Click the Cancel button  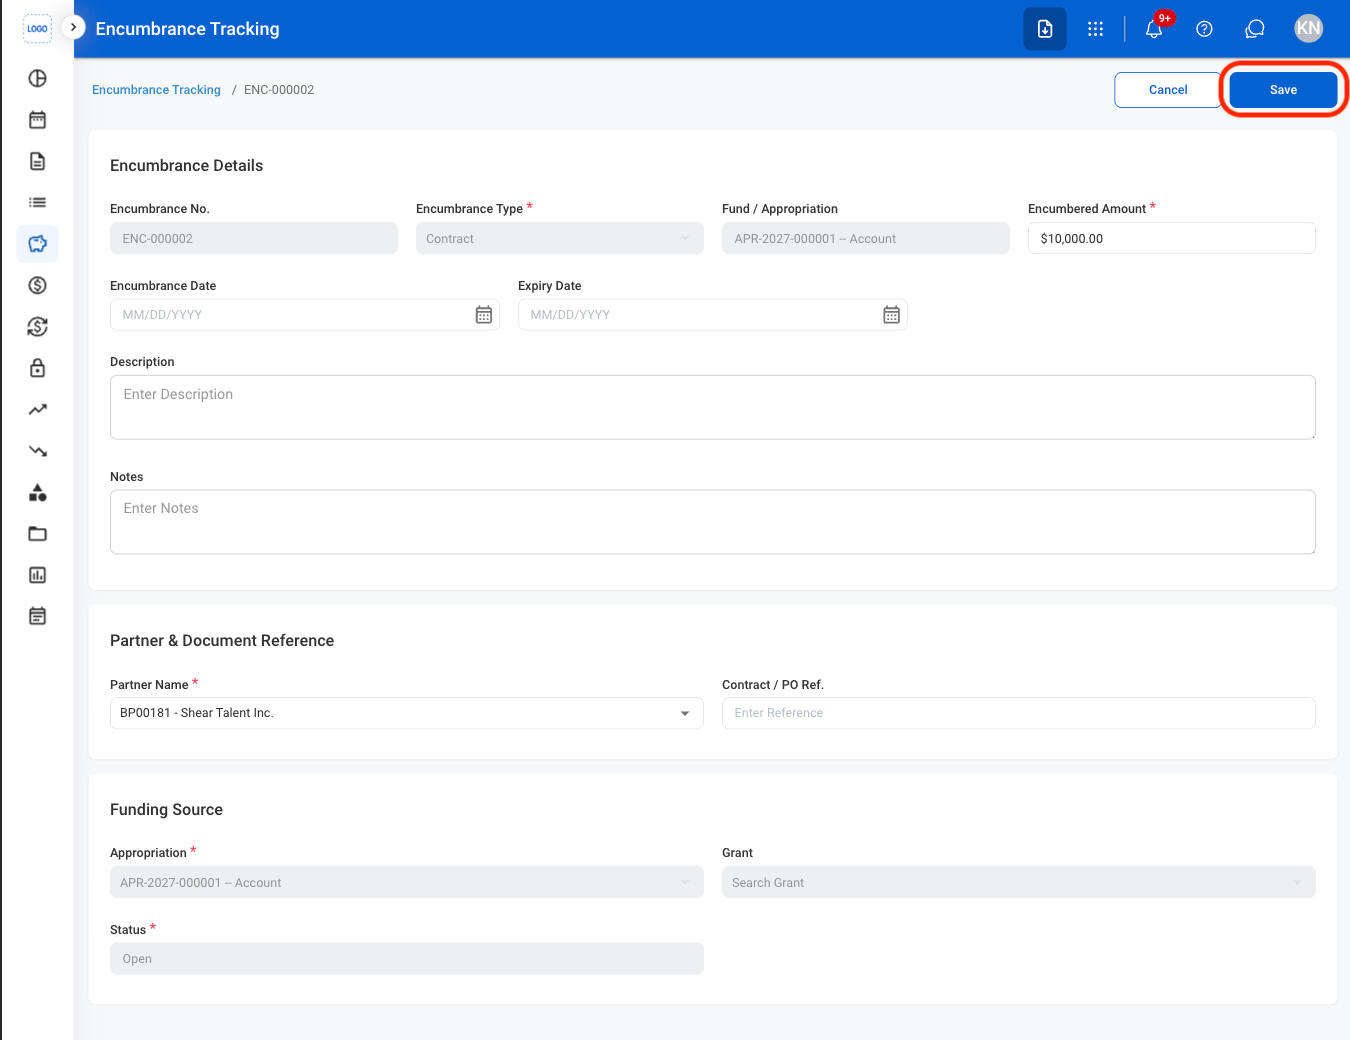click(x=1168, y=90)
